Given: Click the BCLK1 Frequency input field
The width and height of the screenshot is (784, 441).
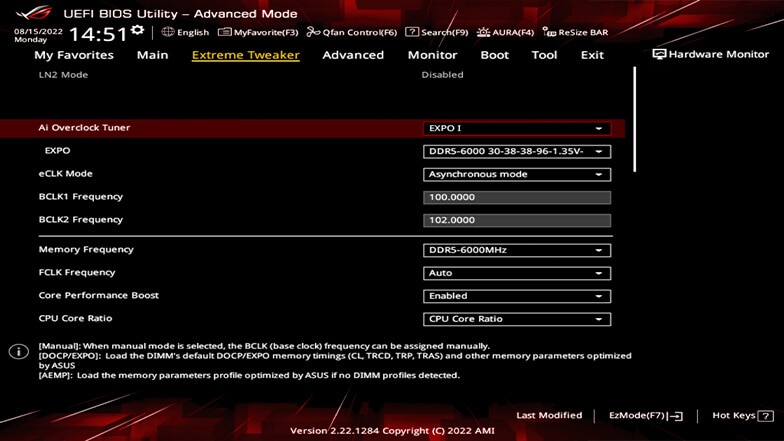Looking at the screenshot, I should 516,197.
